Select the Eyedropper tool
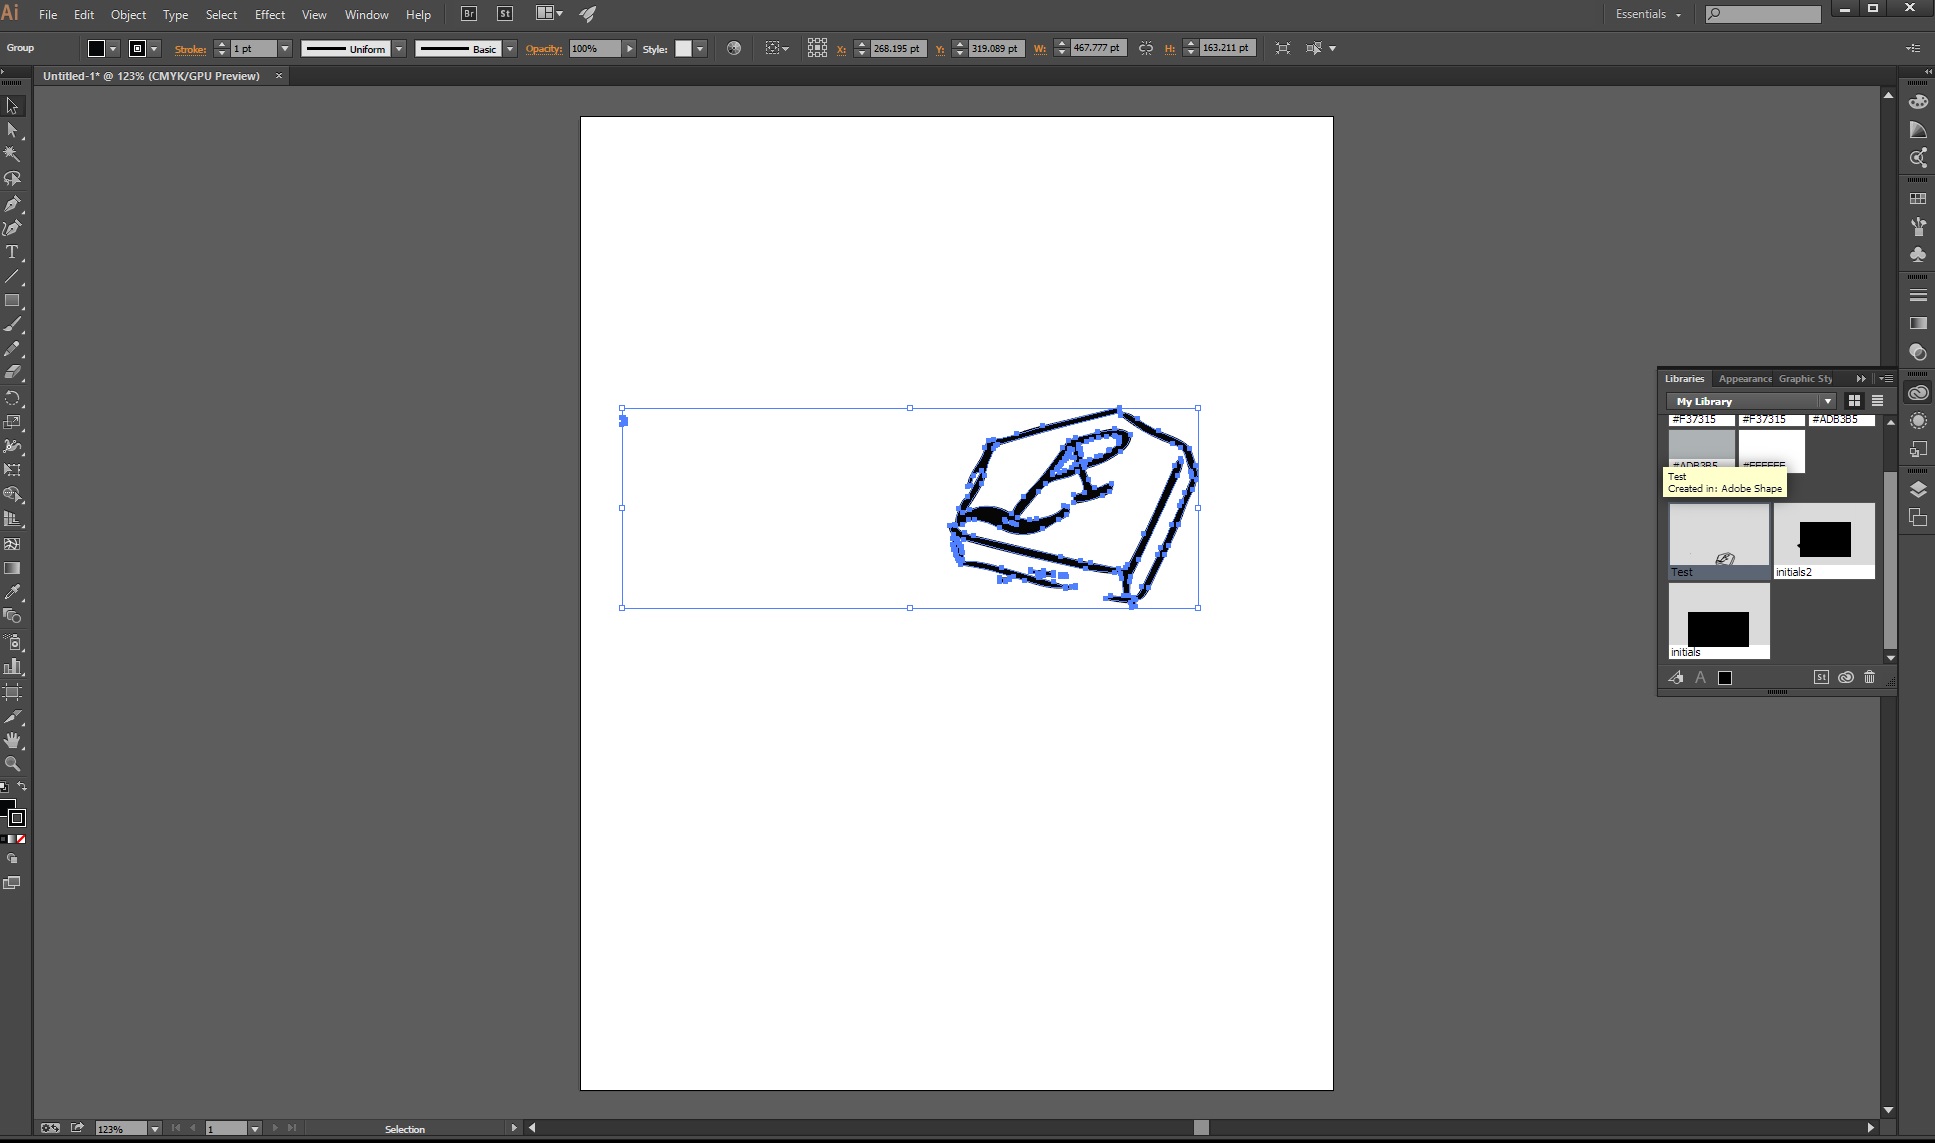1935x1143 pixels. tap(13, 592)
